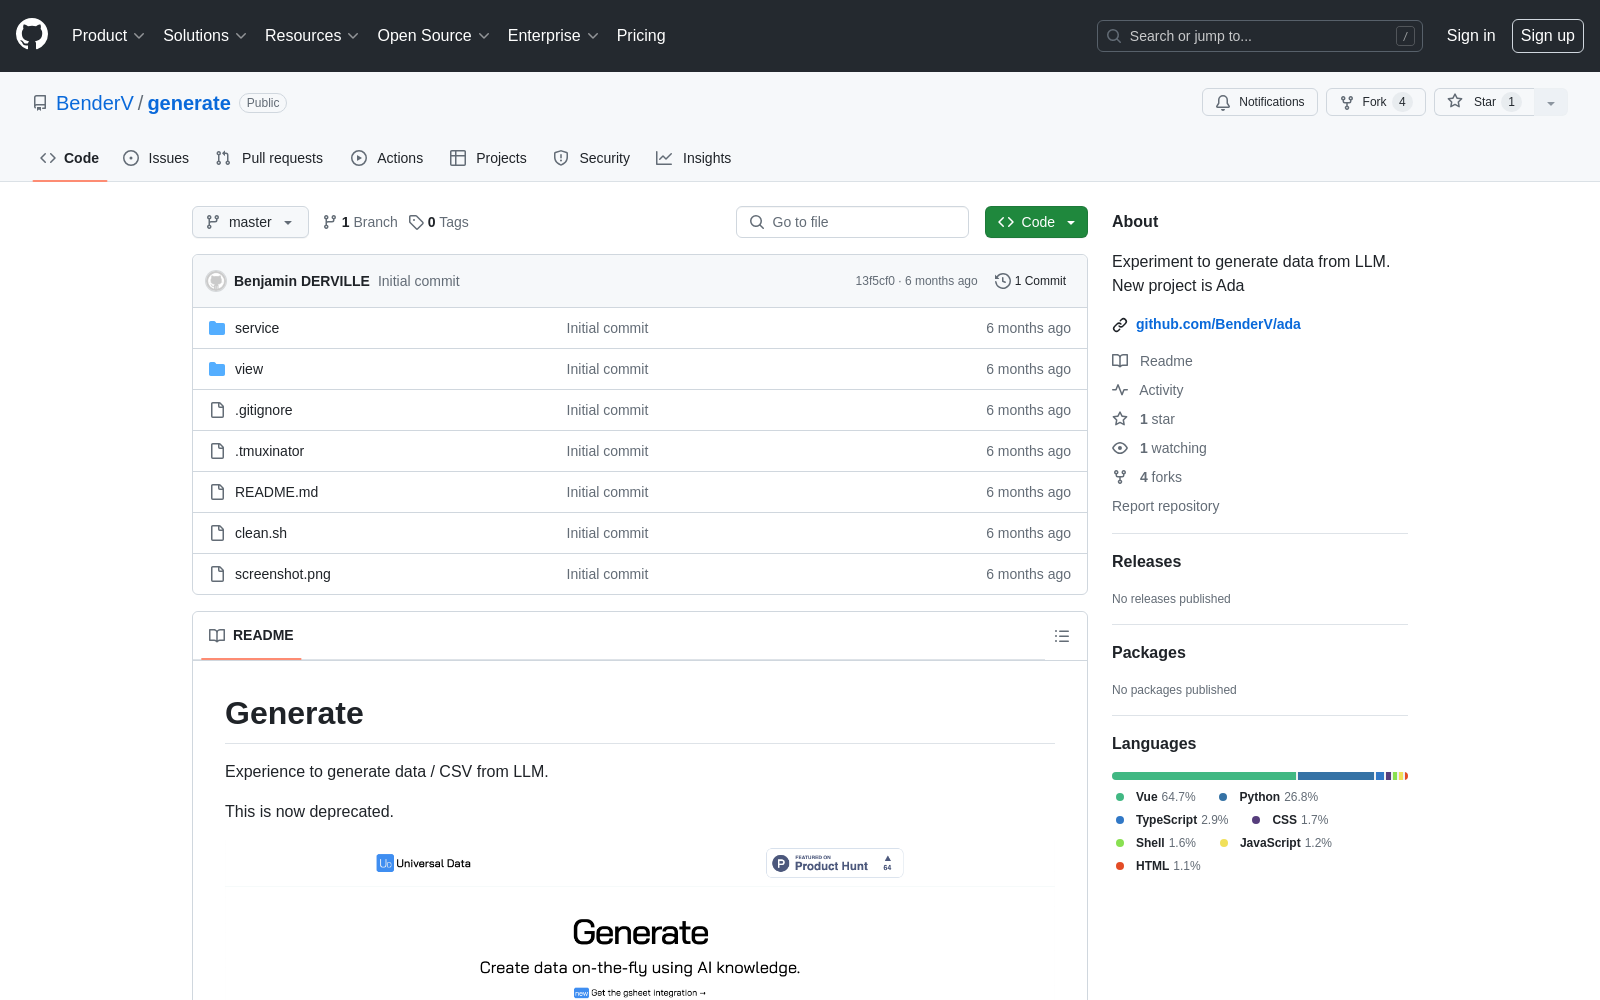This screenshot has height=1000, width=1600.
Task: Click Report repository link
Action: click(1166, 506)
